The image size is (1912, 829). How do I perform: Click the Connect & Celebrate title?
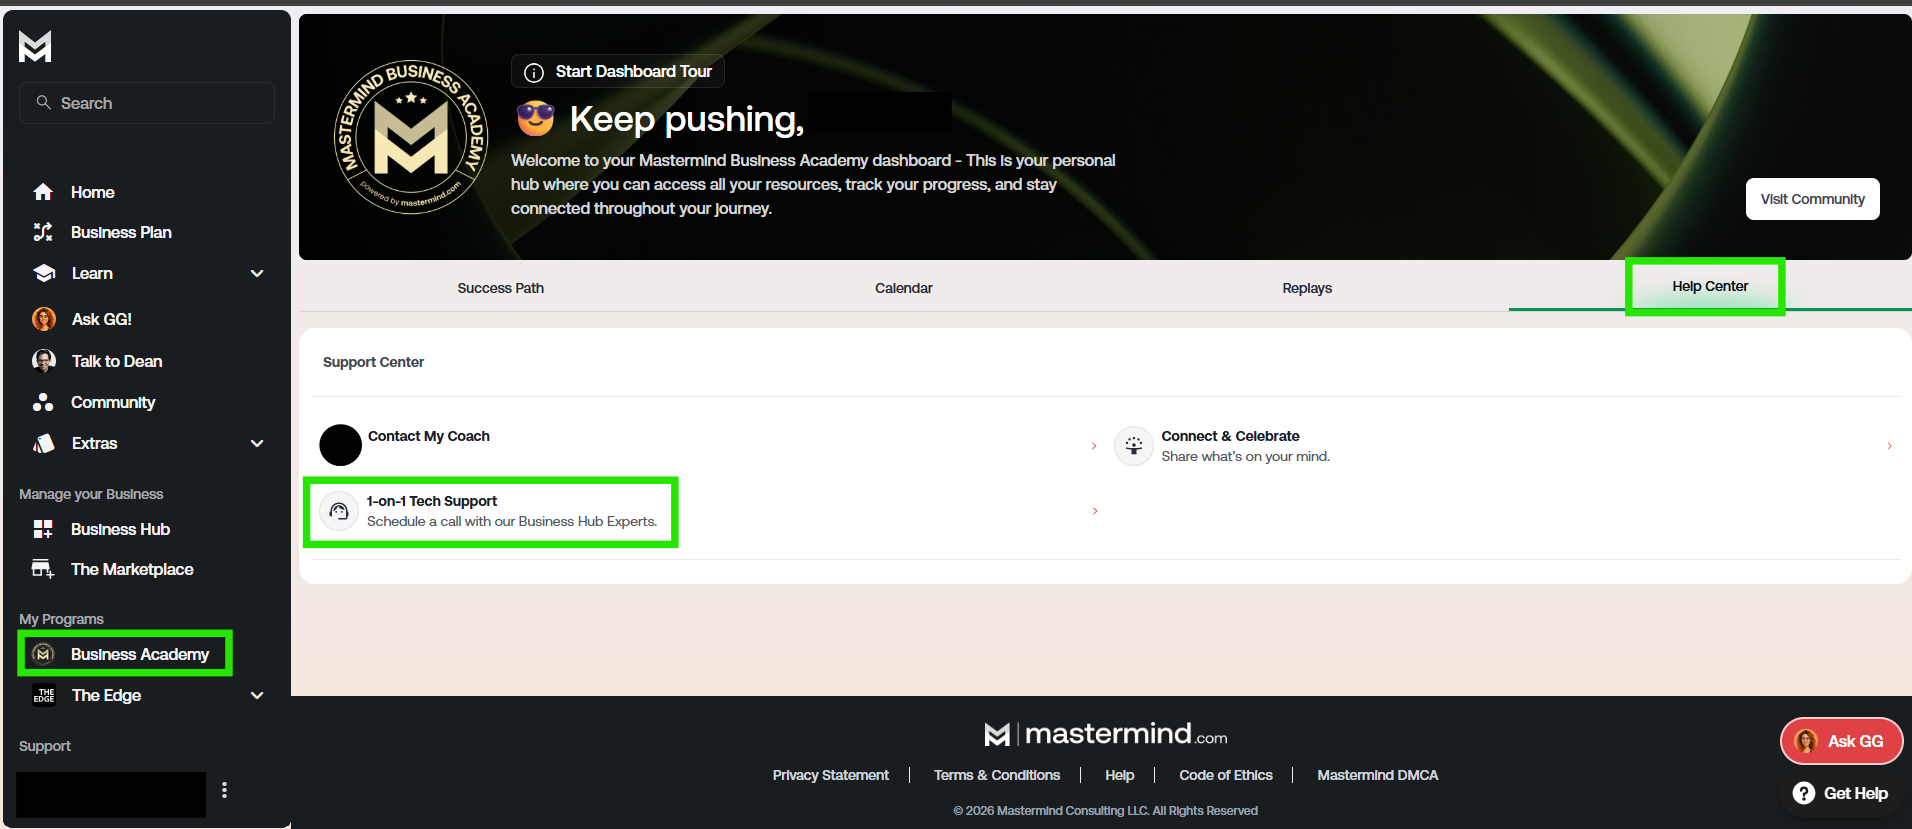click(x=1231, y=436)
